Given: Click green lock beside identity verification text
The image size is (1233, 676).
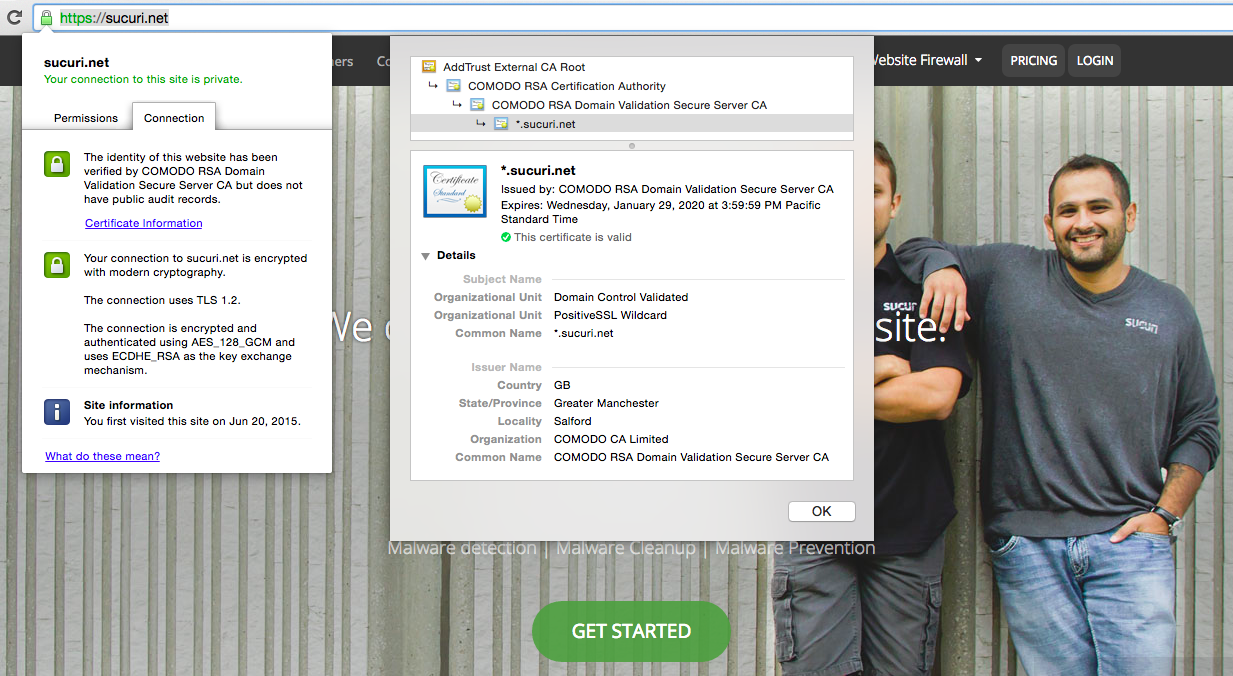Looking at the screenshot, I should pyautogui.click(x=56, y=166).
